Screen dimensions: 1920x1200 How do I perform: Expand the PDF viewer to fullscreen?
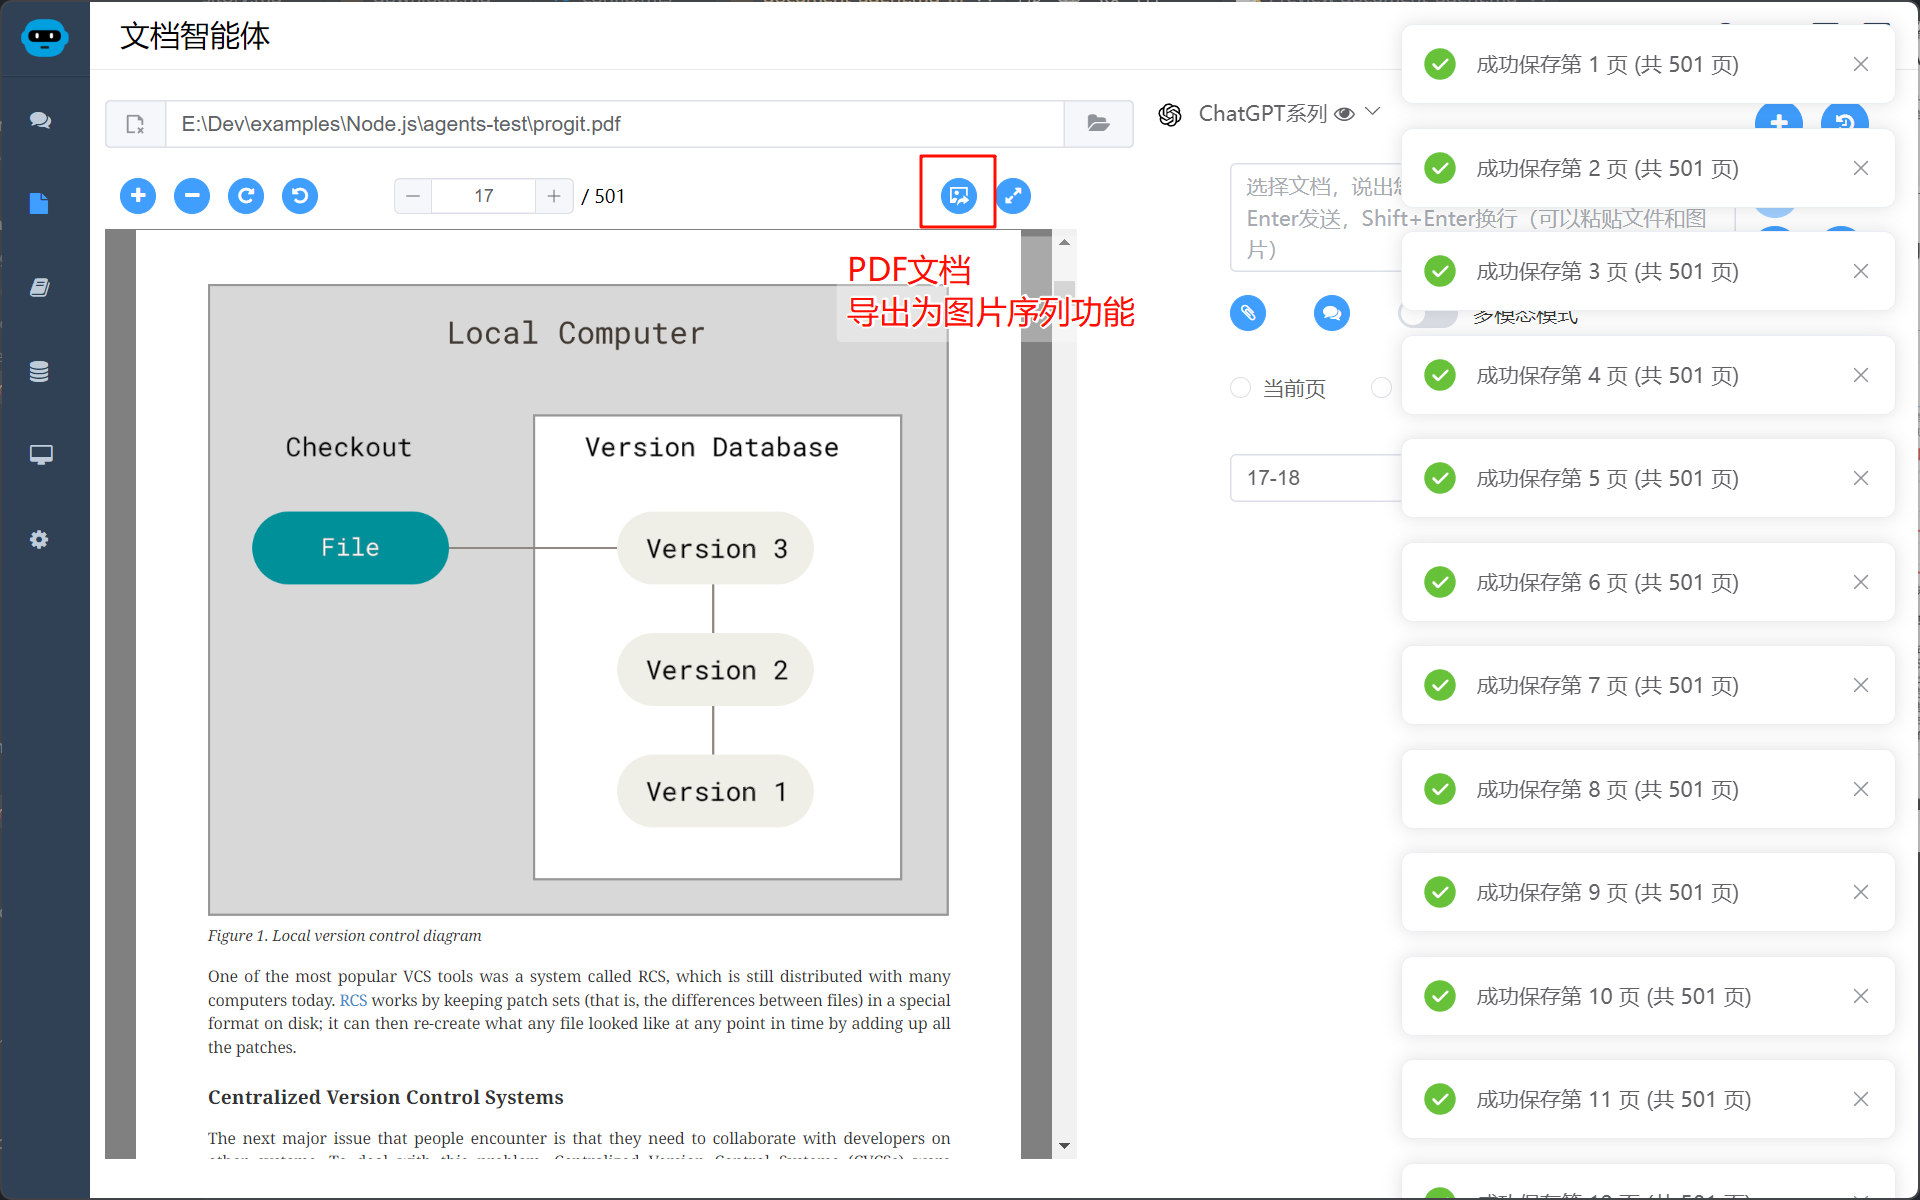[x=1013, y=195]
